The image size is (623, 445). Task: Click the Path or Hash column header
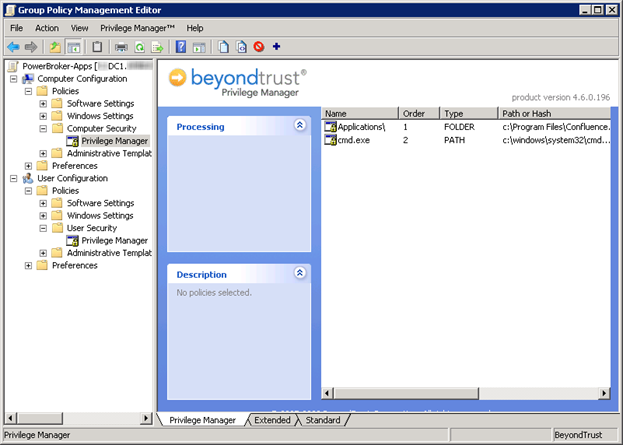coord(554,113)
